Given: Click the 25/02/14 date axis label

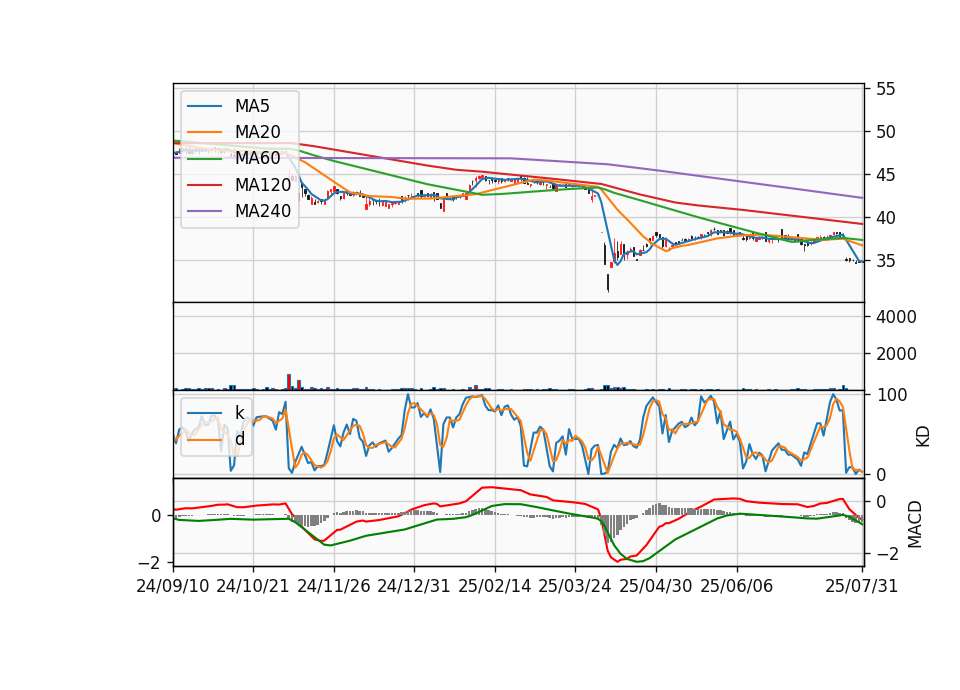Looking at the screenshot, I should (x=495, y=586).
